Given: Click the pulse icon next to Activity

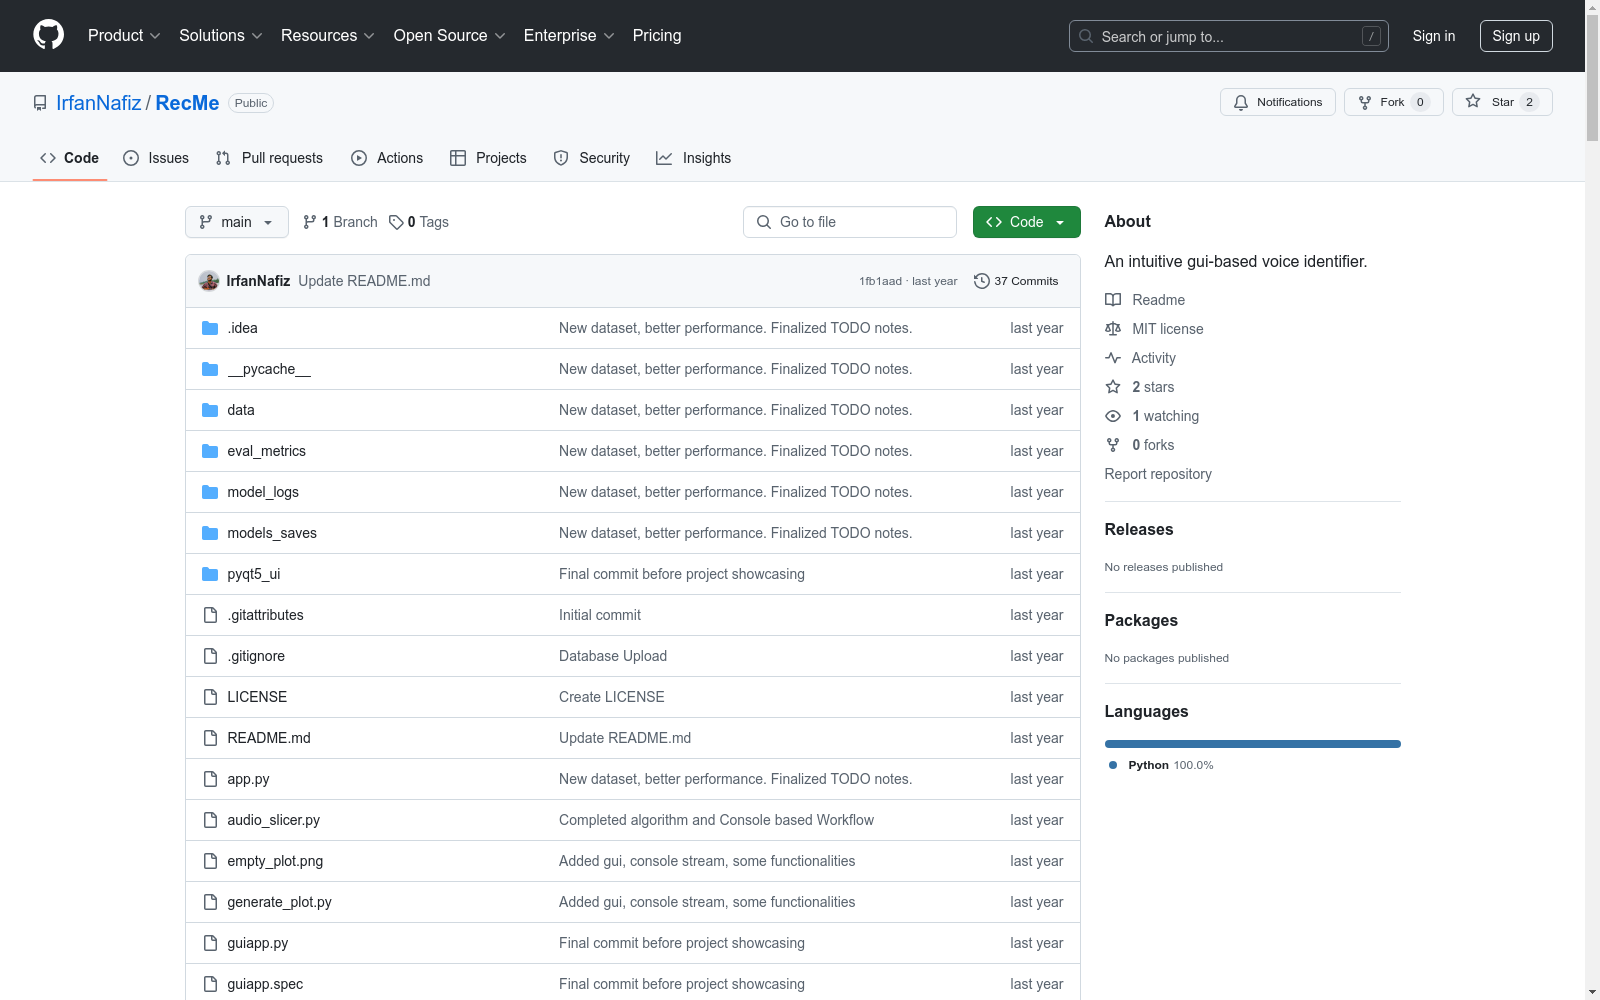Looking at the screenshot, I should pyautogui.click(x=1113, y=358).
